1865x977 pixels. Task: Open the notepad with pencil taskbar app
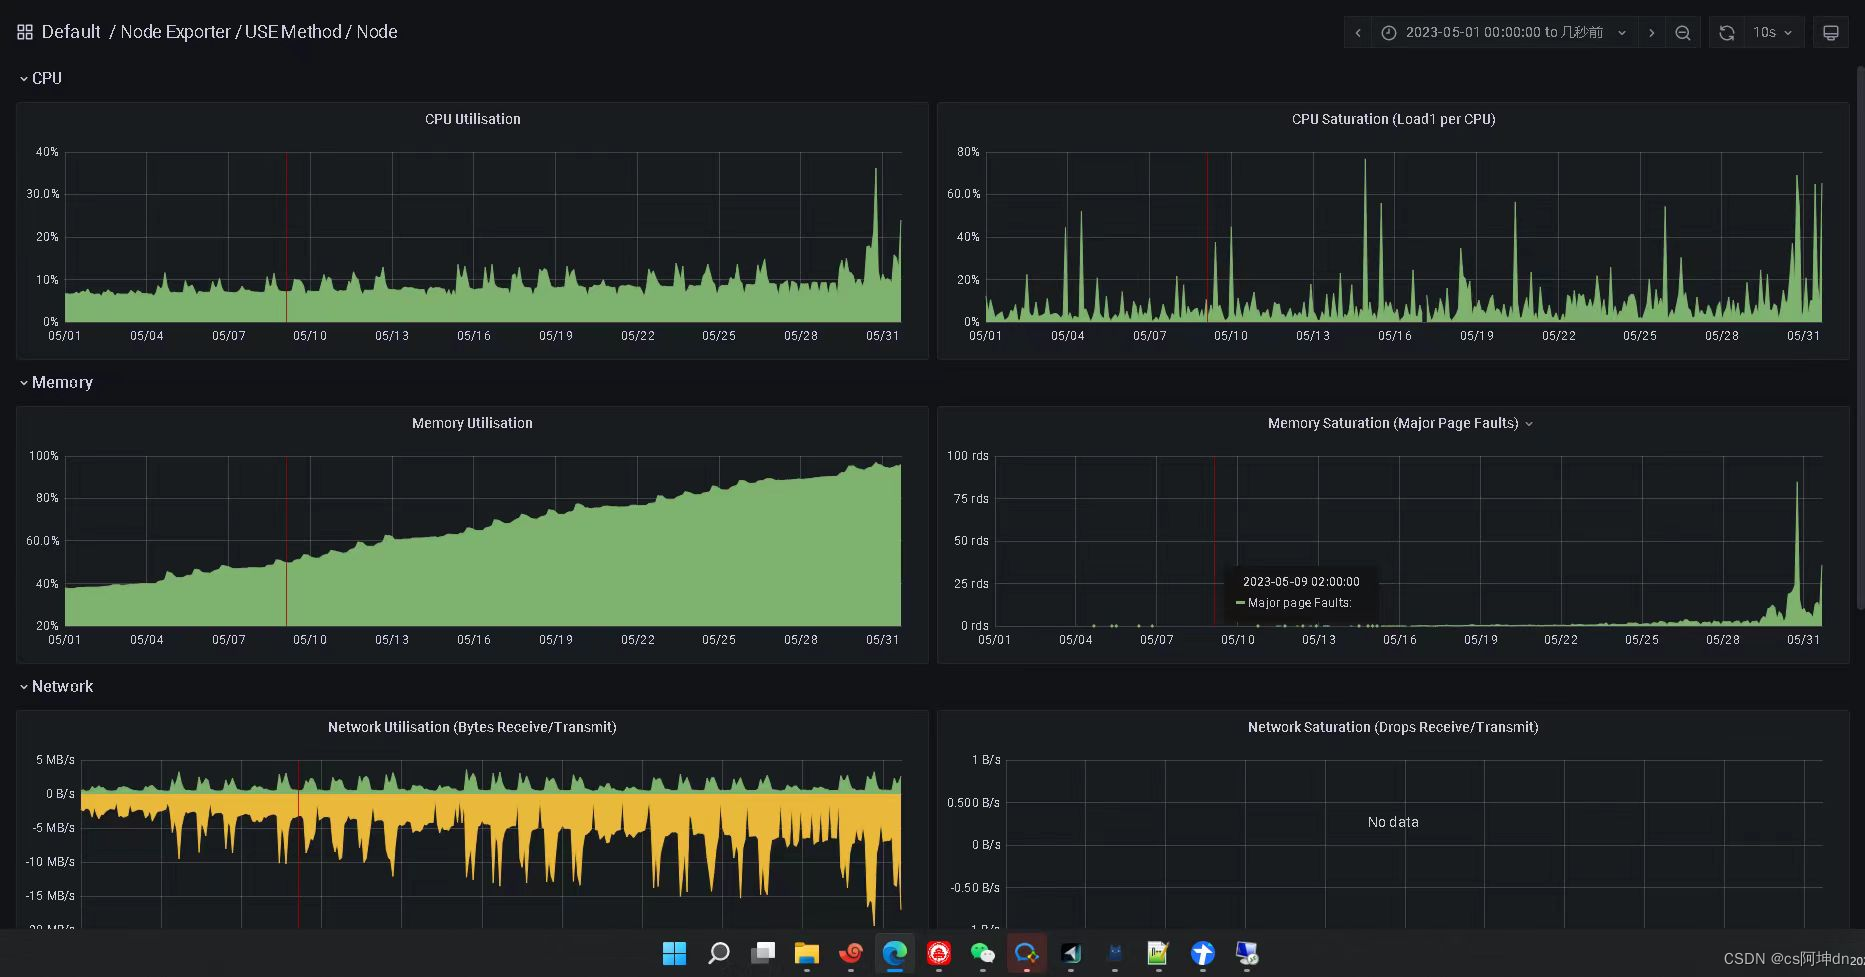click(x=1159, y=954)
